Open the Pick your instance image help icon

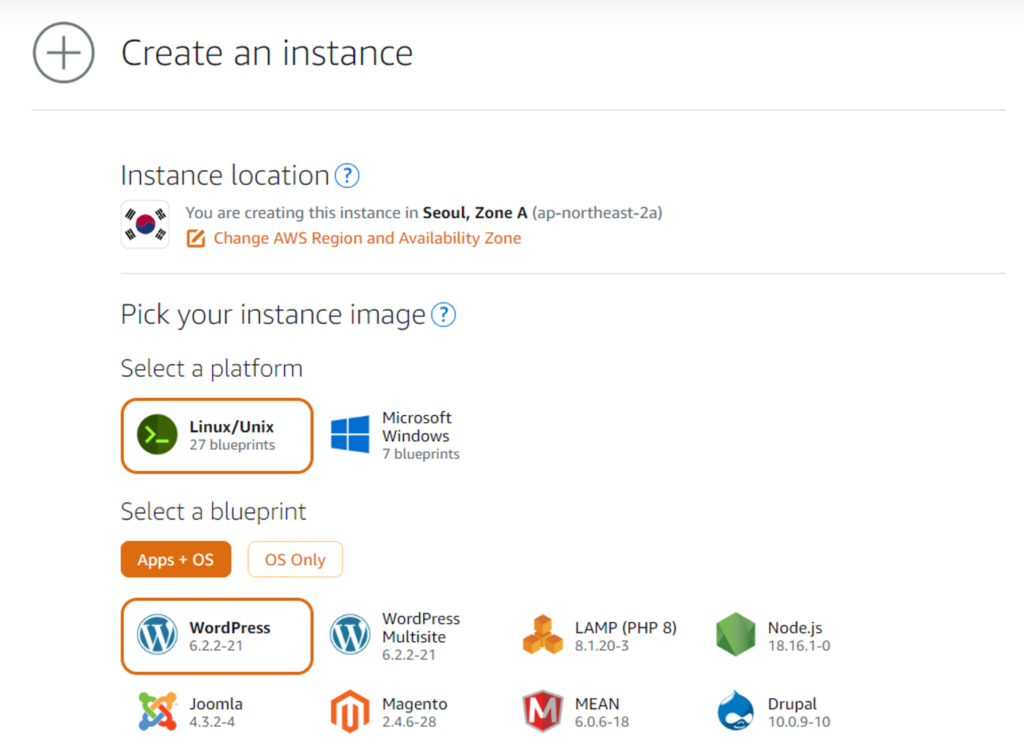pos(443,315)
